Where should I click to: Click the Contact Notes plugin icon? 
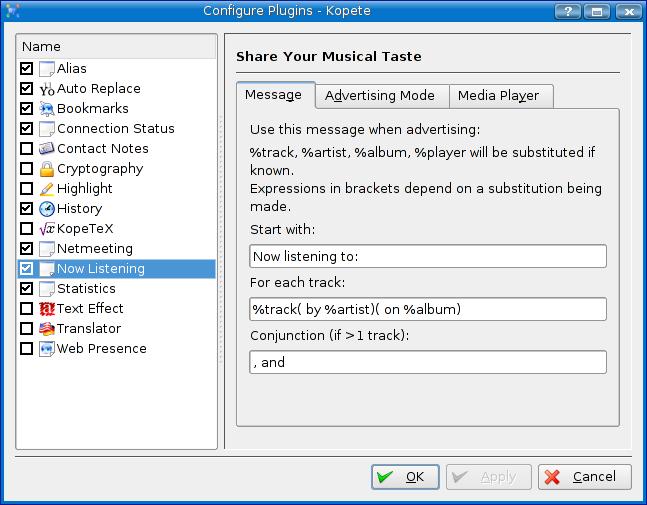(x=46, y=149)
